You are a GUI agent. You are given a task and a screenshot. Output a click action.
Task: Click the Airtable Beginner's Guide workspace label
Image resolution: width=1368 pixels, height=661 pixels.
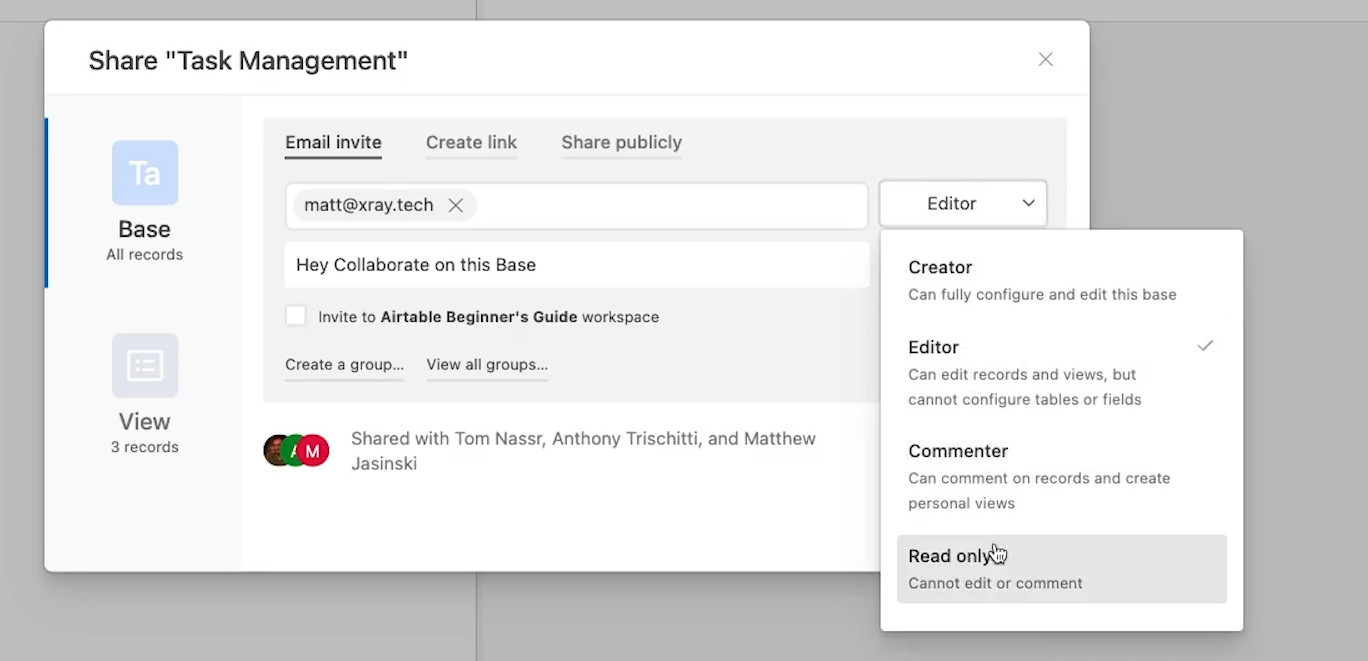(479, 317)
